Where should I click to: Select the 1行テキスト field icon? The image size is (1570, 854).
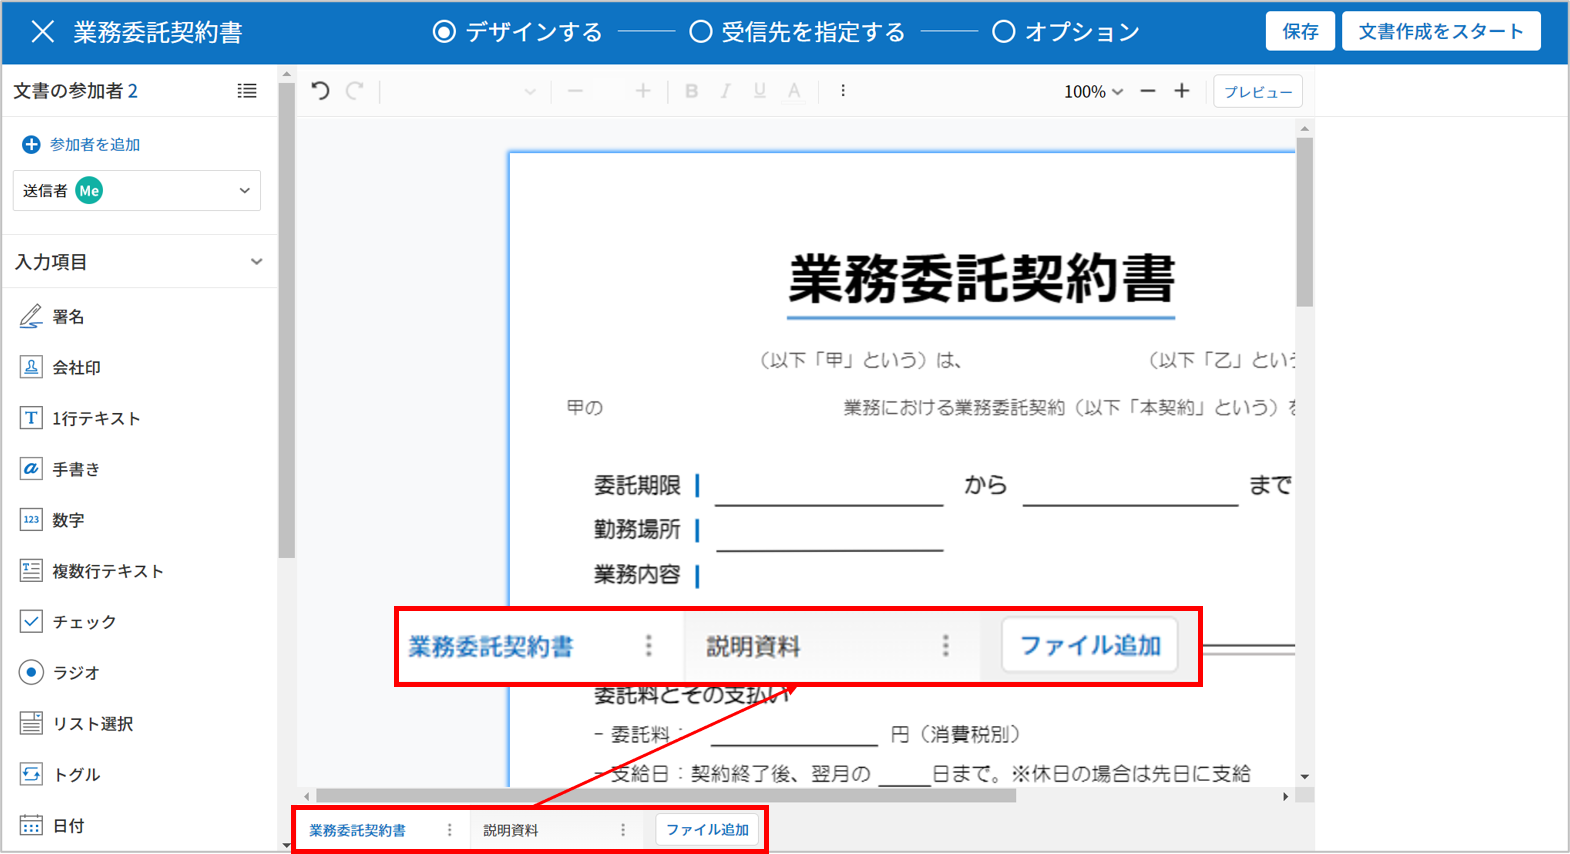pyautogui.click(x=31, y=418)
